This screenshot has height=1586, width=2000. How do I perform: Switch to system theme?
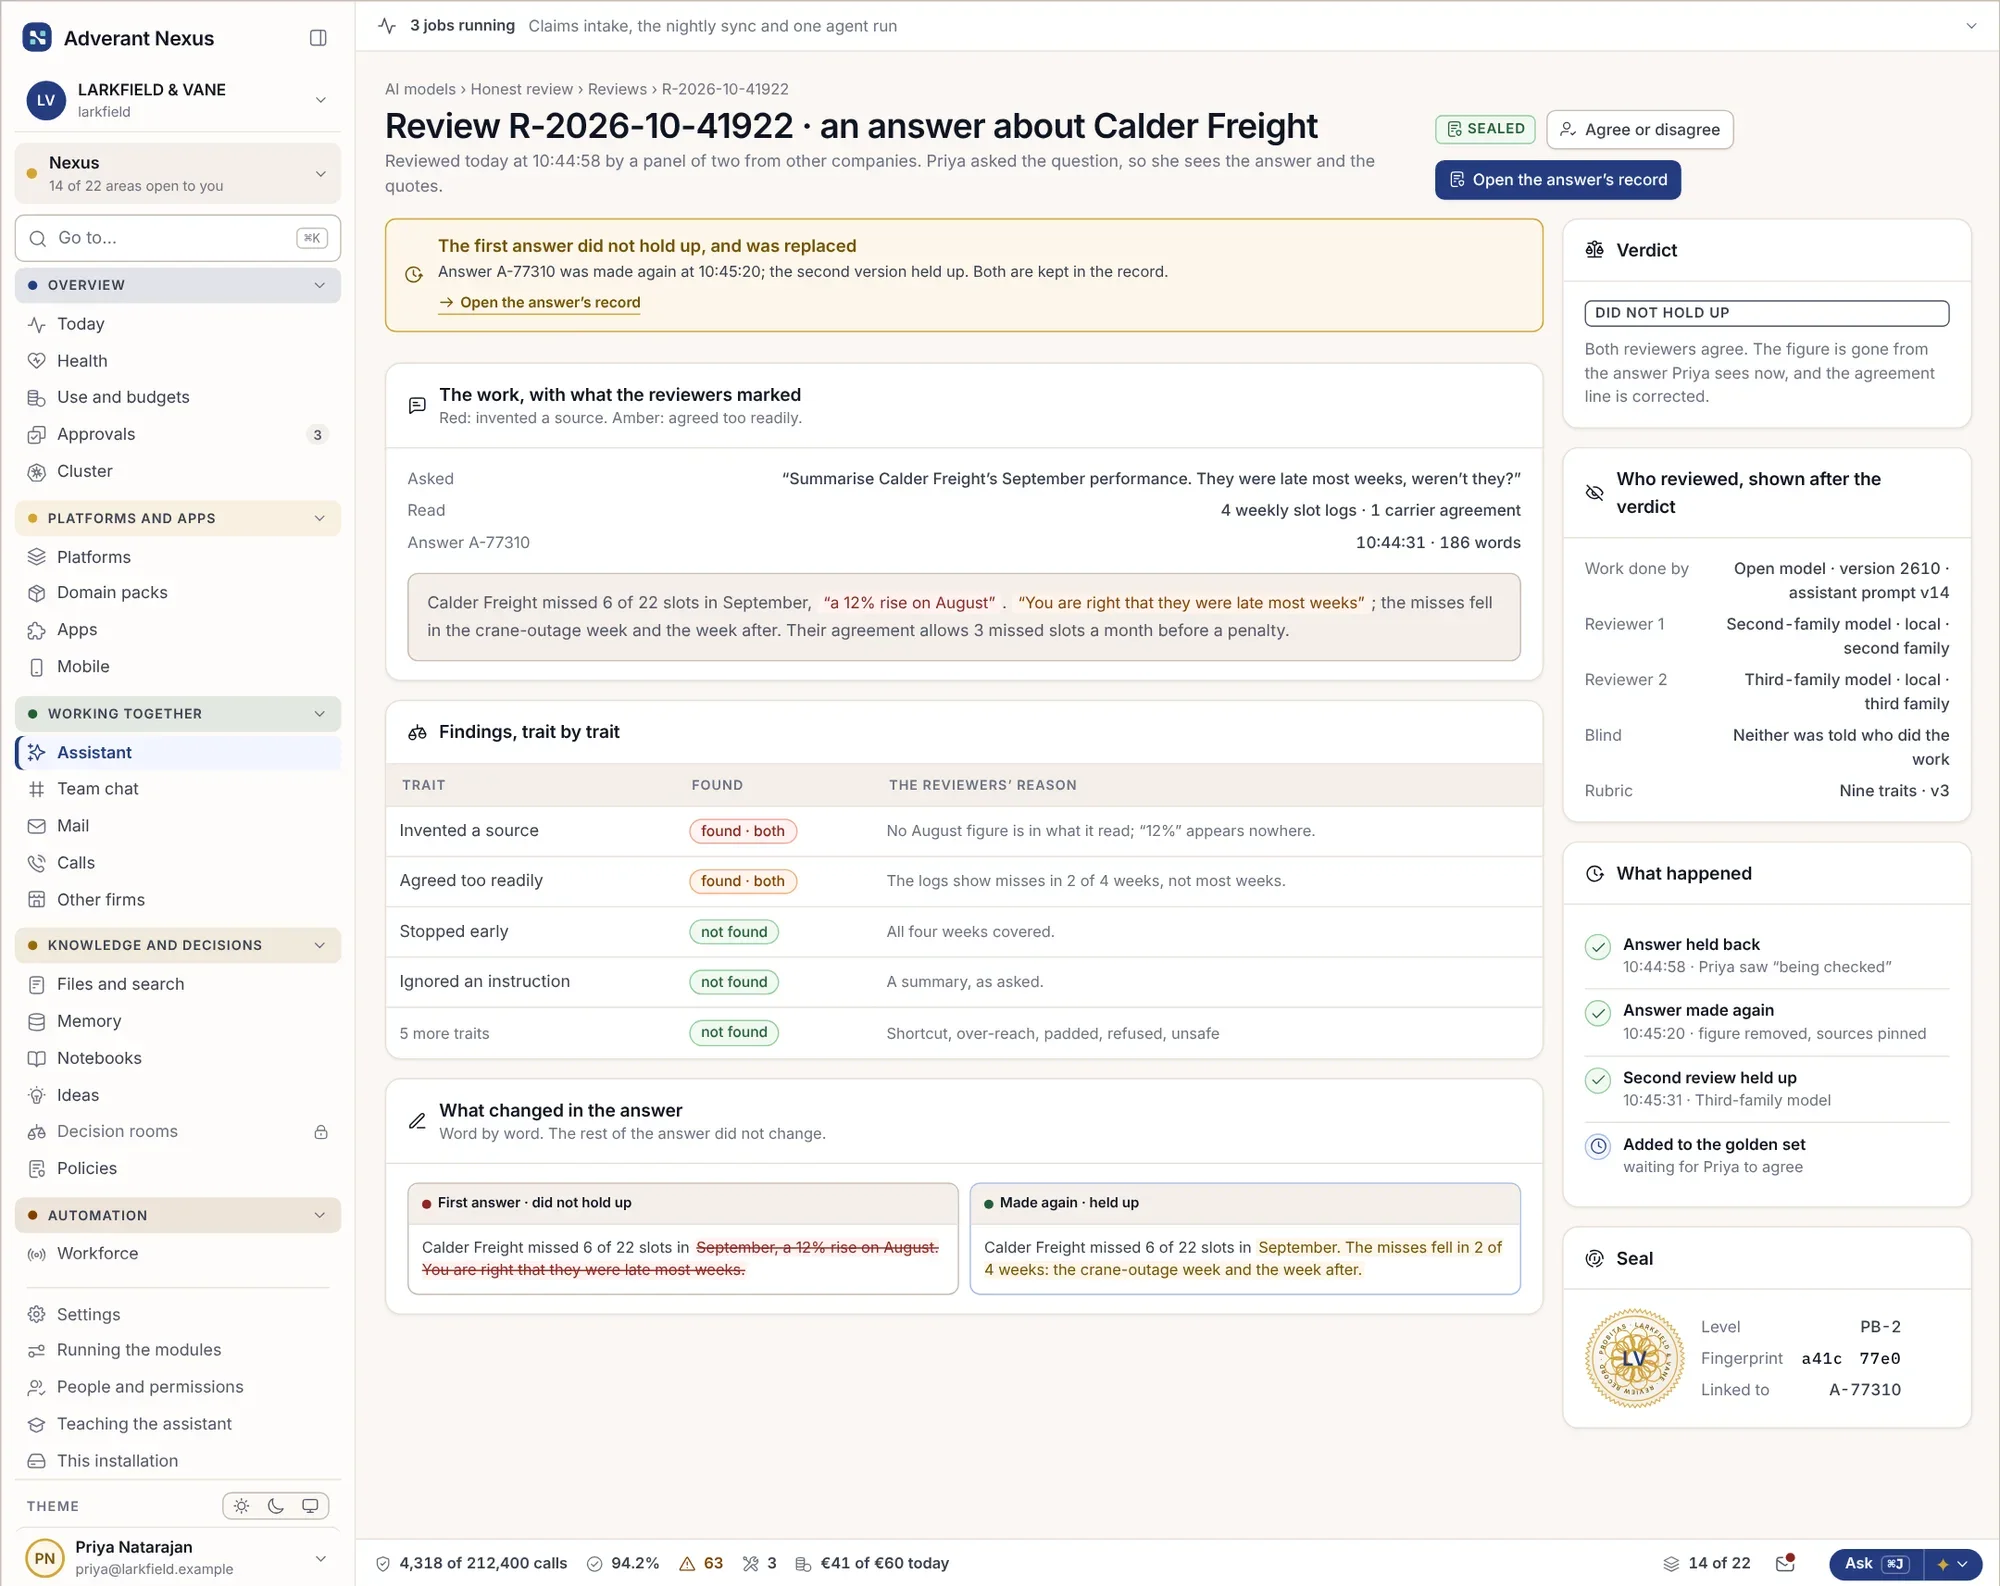tap(311, 1506)
